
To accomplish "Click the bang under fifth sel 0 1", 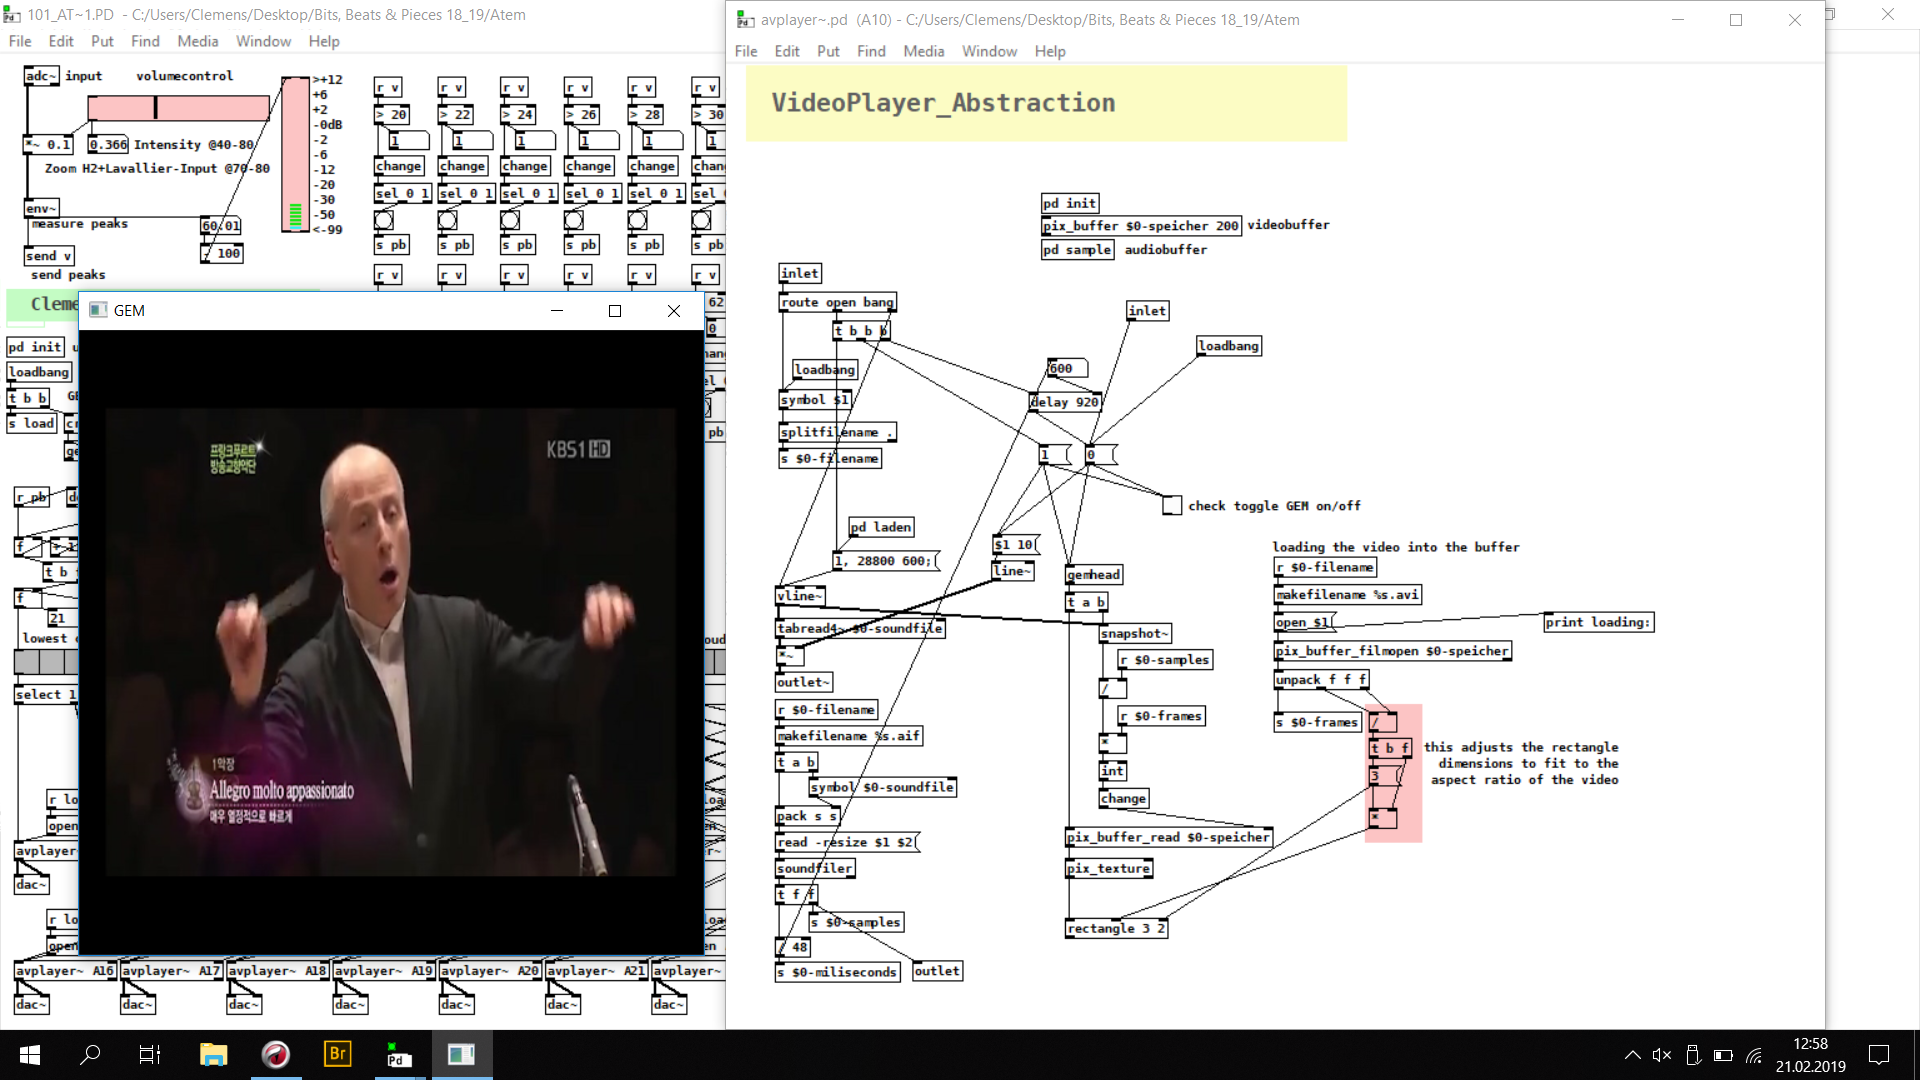I will 638,219.
